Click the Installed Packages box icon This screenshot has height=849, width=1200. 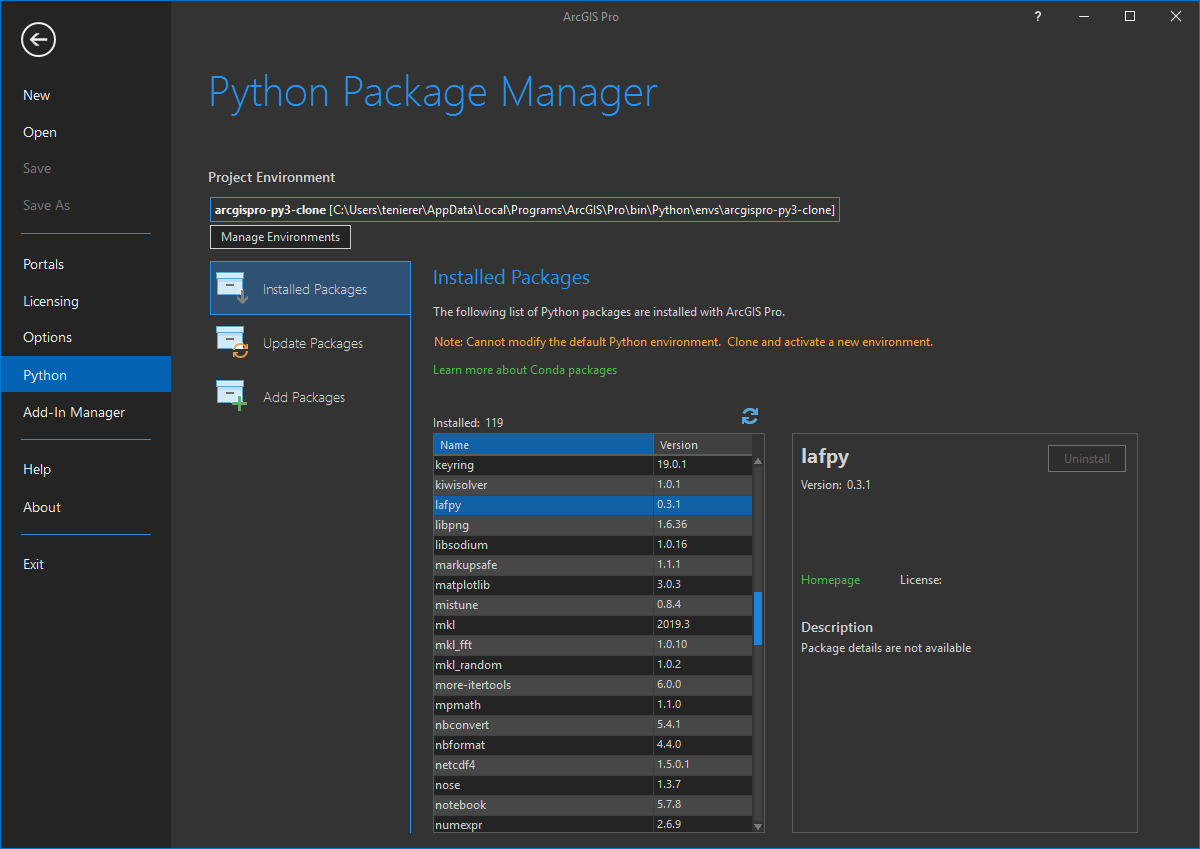(x=232, y=287)
